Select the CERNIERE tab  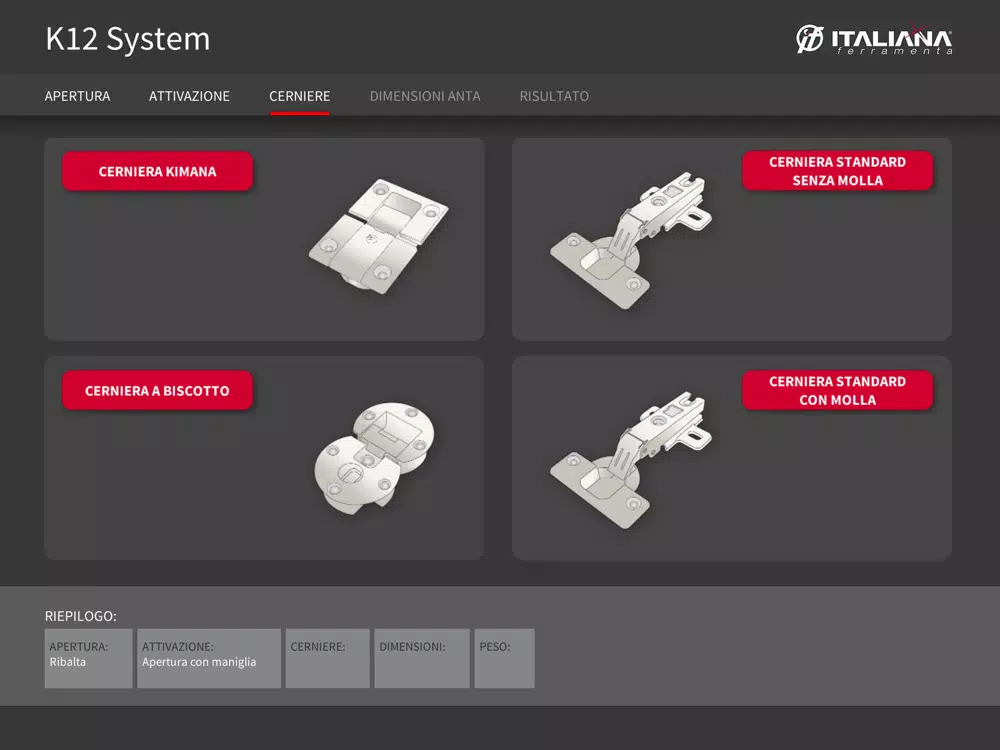[300, 96]
